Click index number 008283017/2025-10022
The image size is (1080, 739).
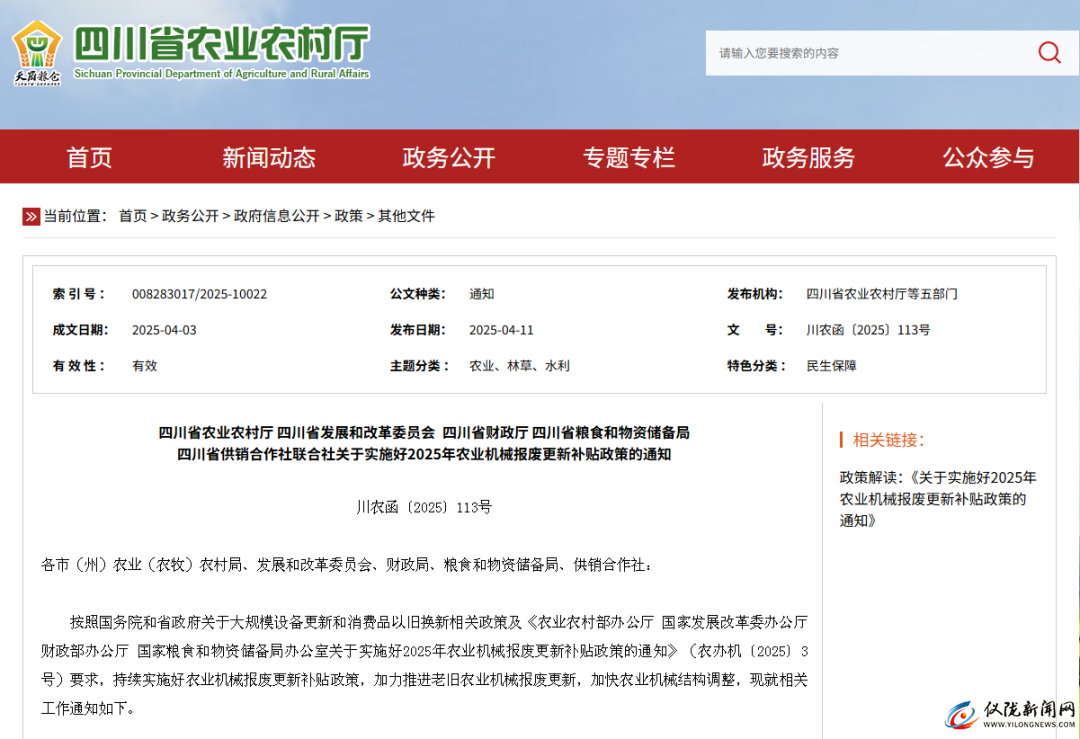pos(199,294)
